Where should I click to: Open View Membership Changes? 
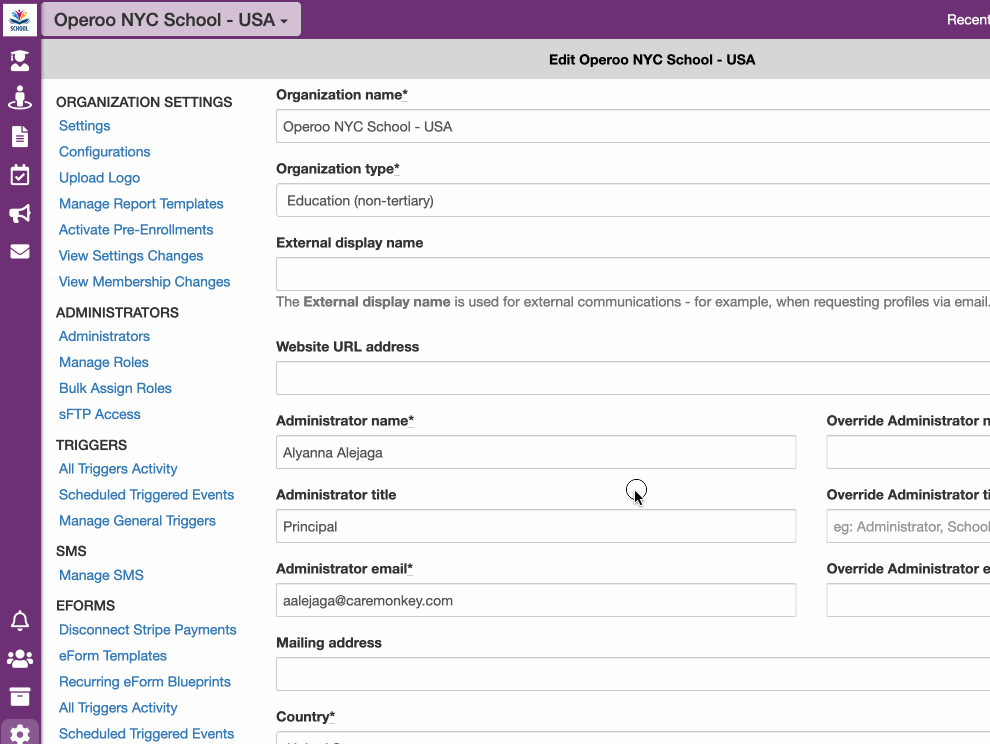coord(145,281)
